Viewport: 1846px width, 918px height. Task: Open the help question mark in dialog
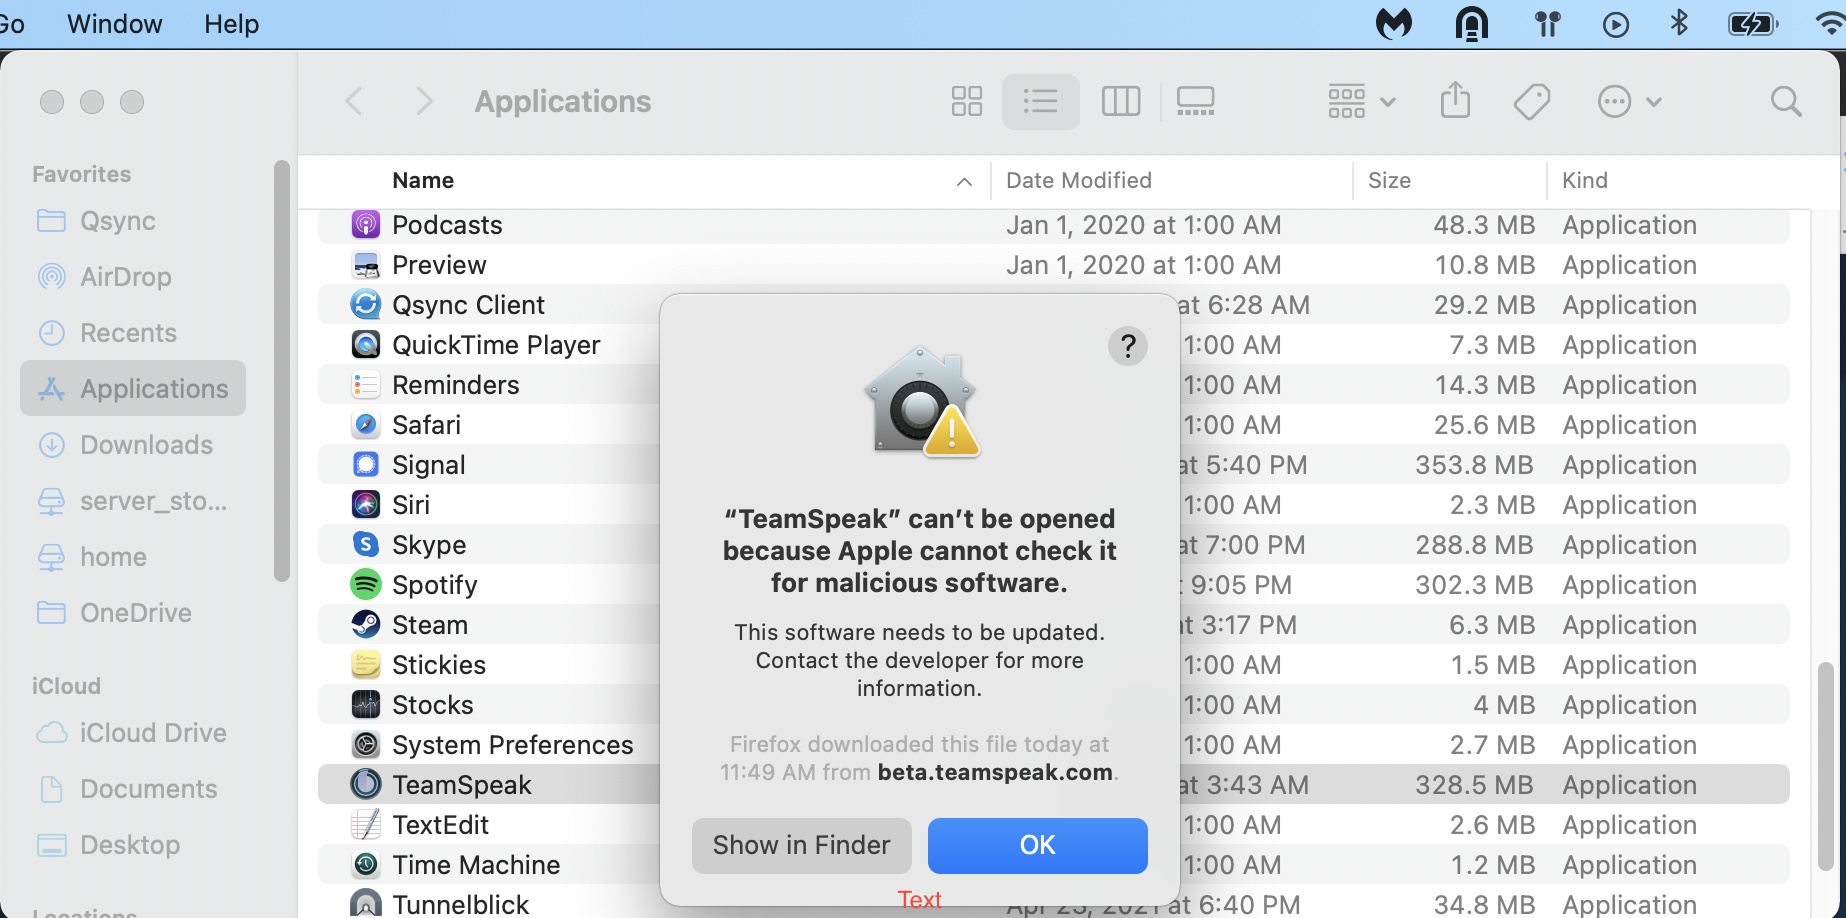tap(1127, 346)
